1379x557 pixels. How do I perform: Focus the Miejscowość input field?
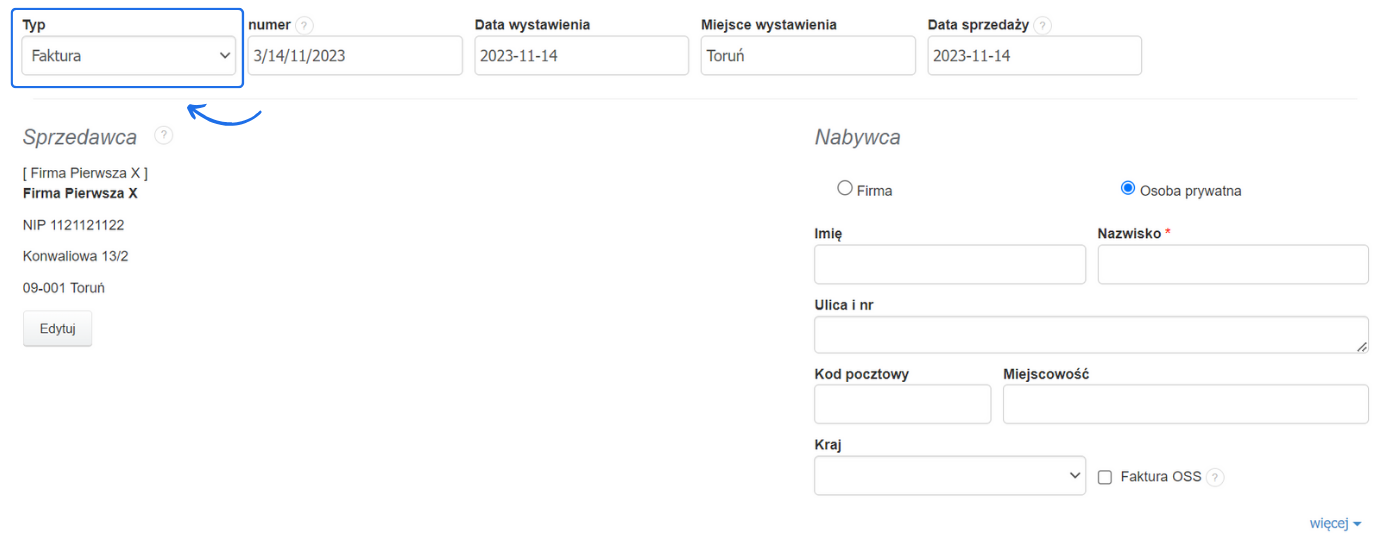(1185, 404)
